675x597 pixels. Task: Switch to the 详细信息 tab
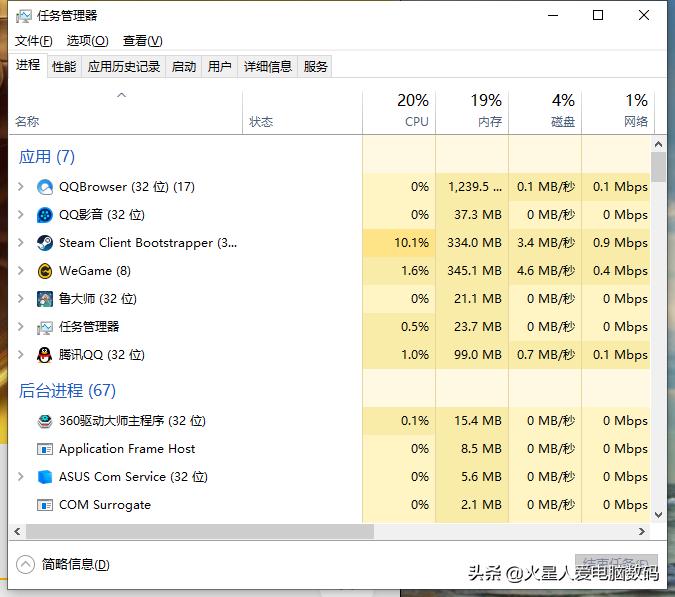[x=267, y=66]
